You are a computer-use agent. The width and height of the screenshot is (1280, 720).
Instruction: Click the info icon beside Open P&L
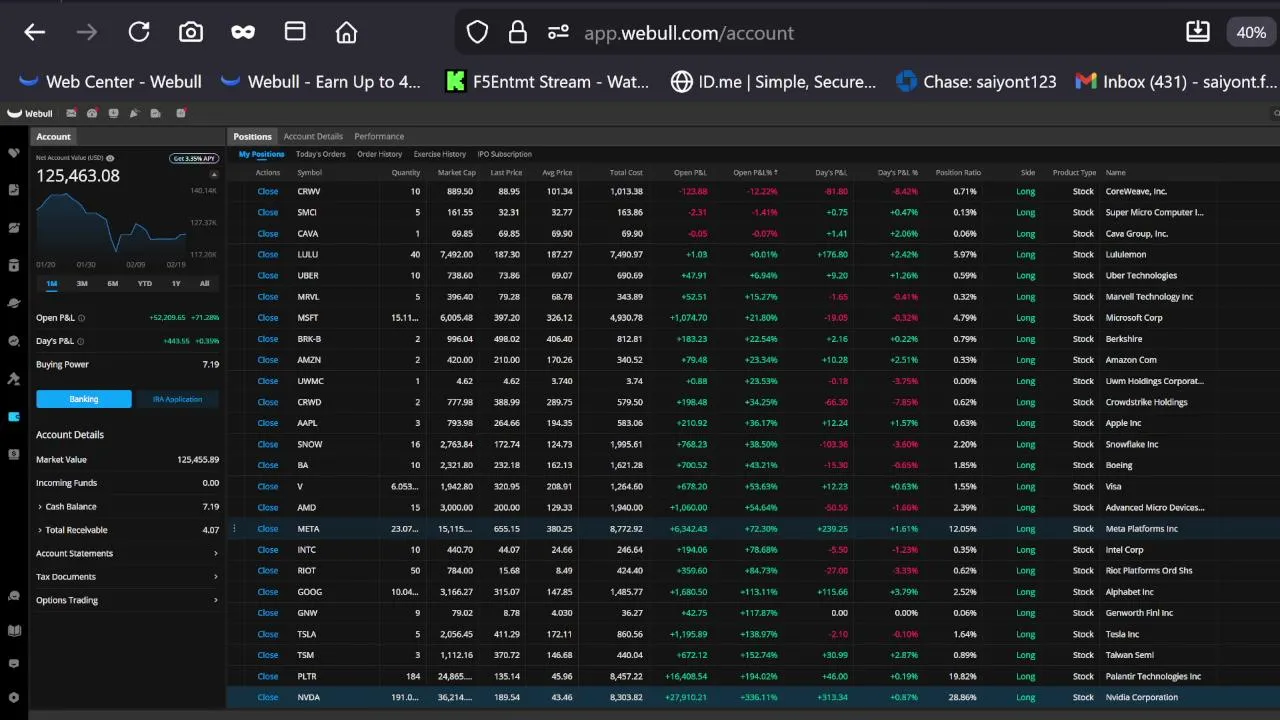(x=82, y=318)
